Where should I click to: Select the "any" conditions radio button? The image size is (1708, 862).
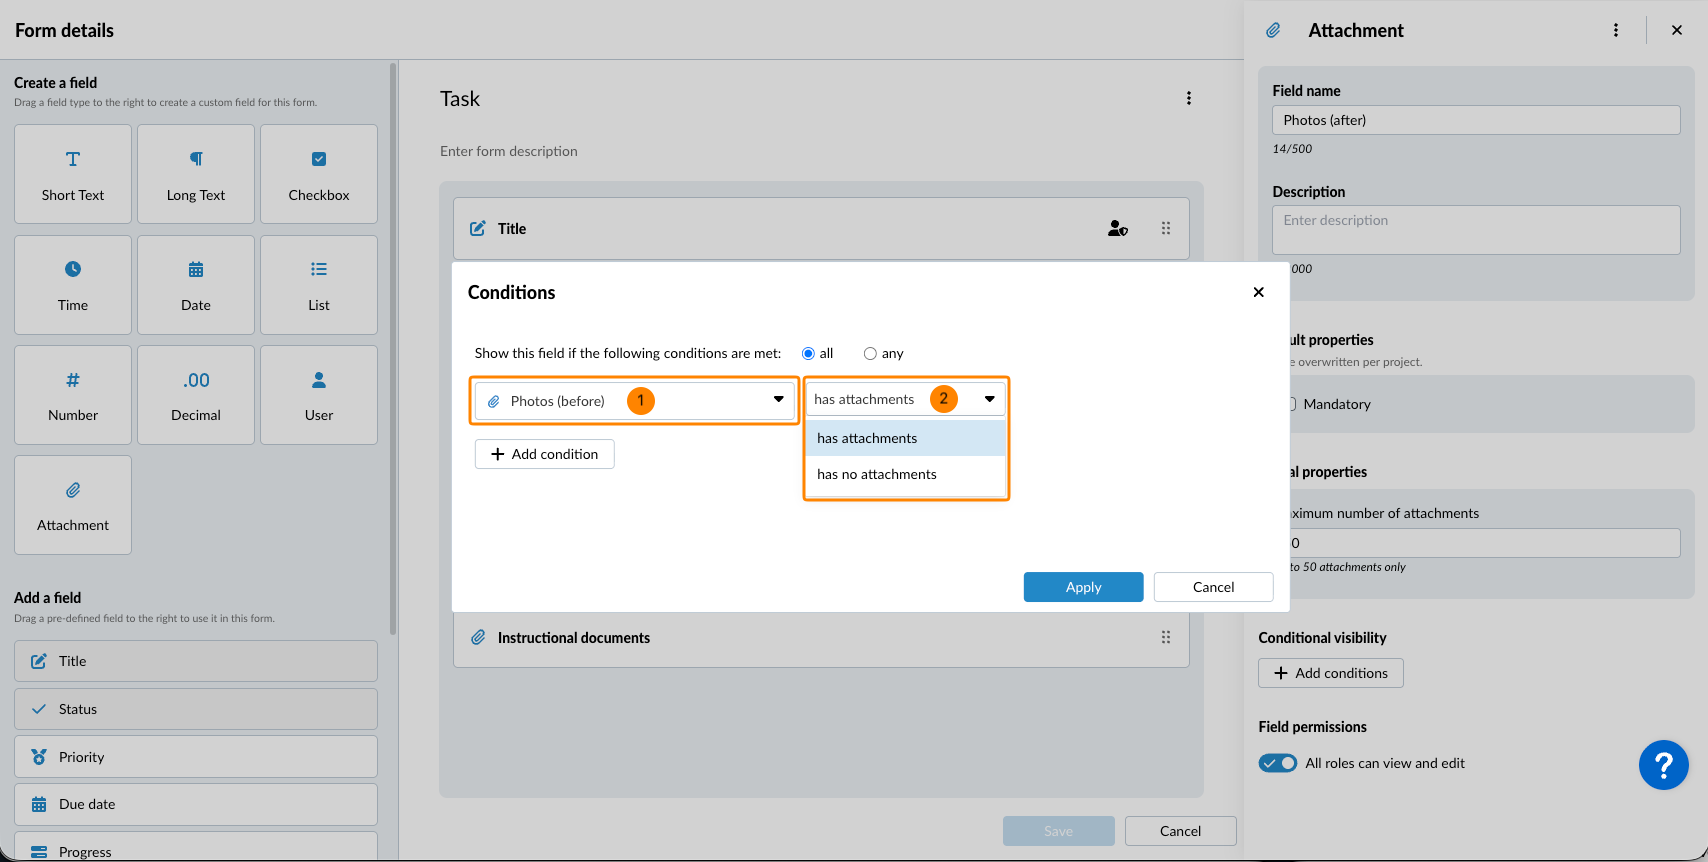point(870,354)
